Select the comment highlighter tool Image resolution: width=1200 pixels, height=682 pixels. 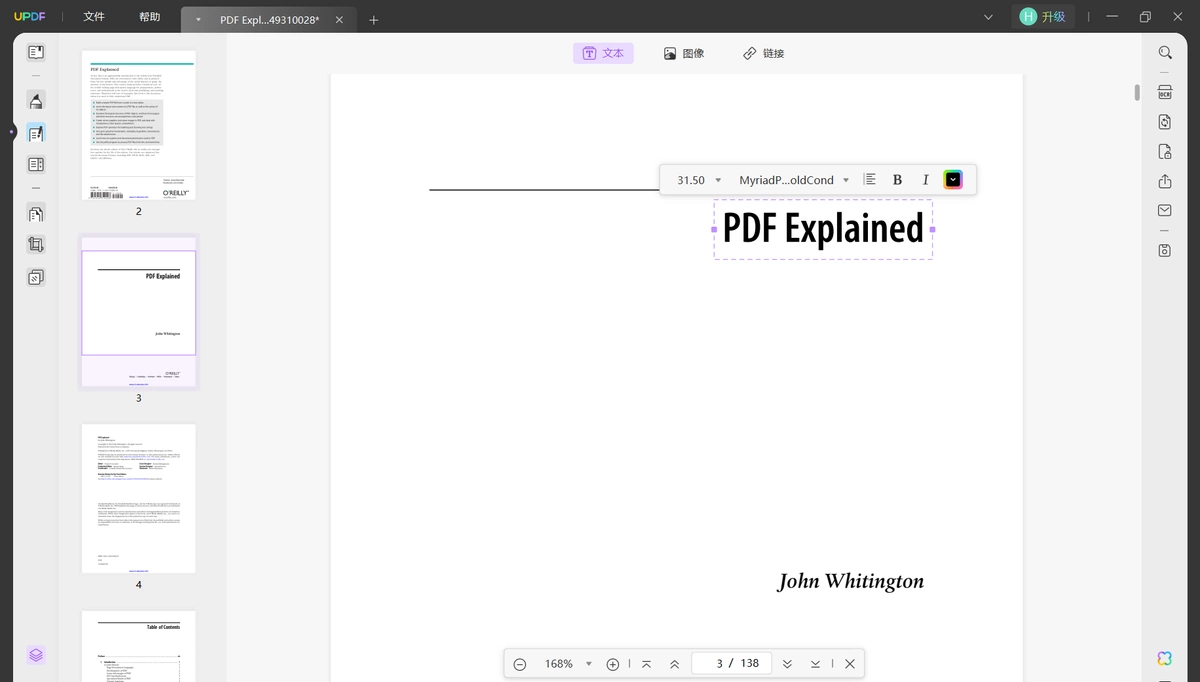[36, 100]
